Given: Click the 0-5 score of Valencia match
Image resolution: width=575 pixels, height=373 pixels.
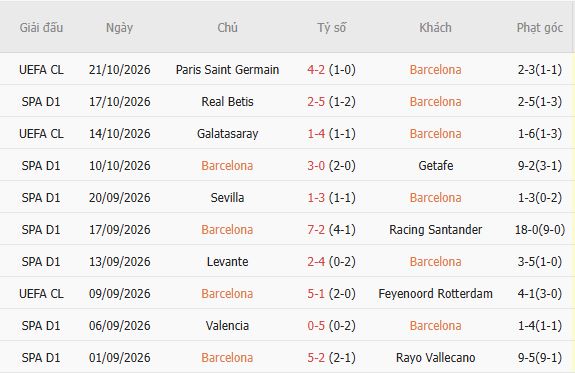Looking at the screenshot, I should 316,326.
